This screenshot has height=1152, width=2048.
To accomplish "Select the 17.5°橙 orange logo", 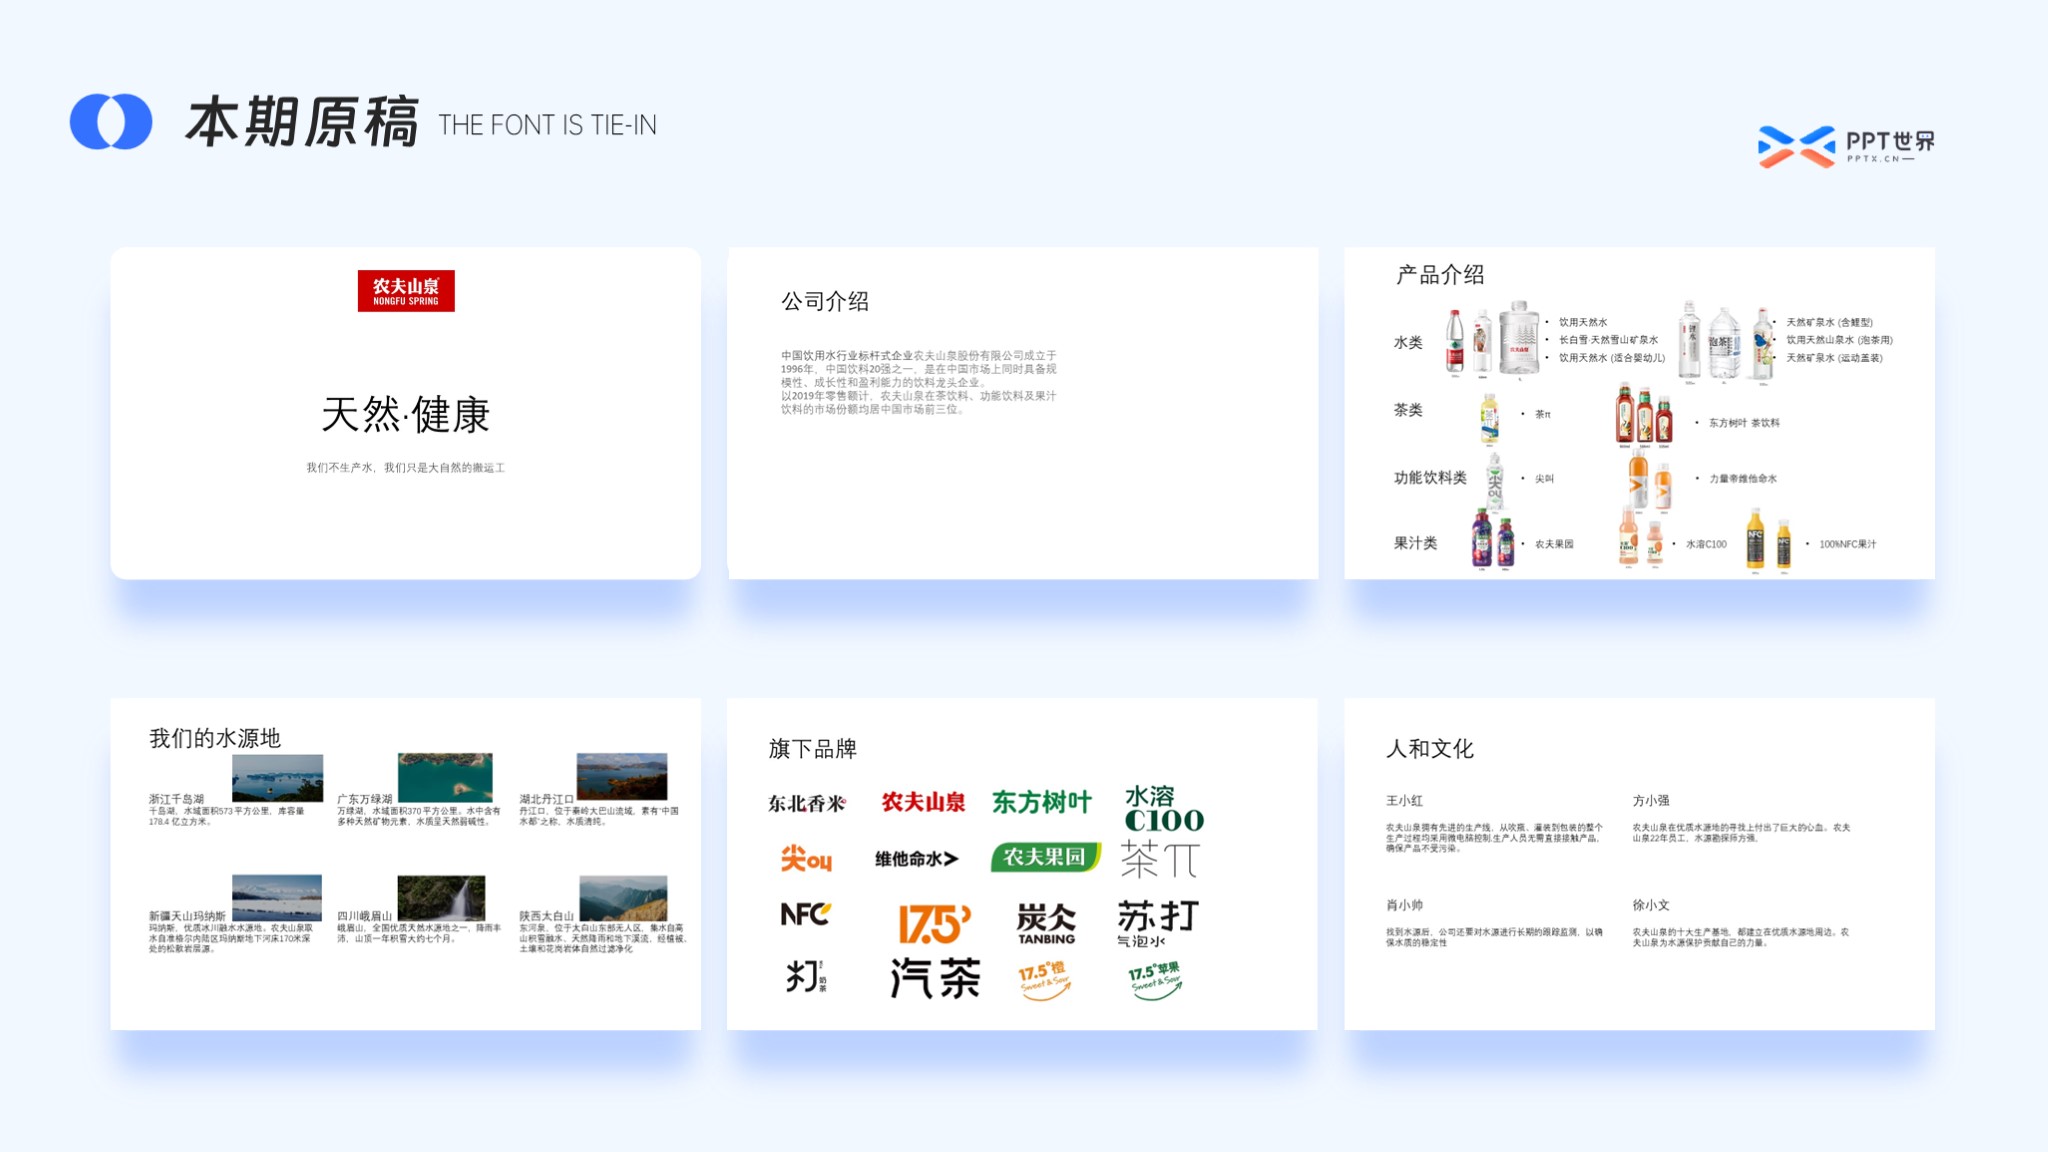I will [1044, 980].
